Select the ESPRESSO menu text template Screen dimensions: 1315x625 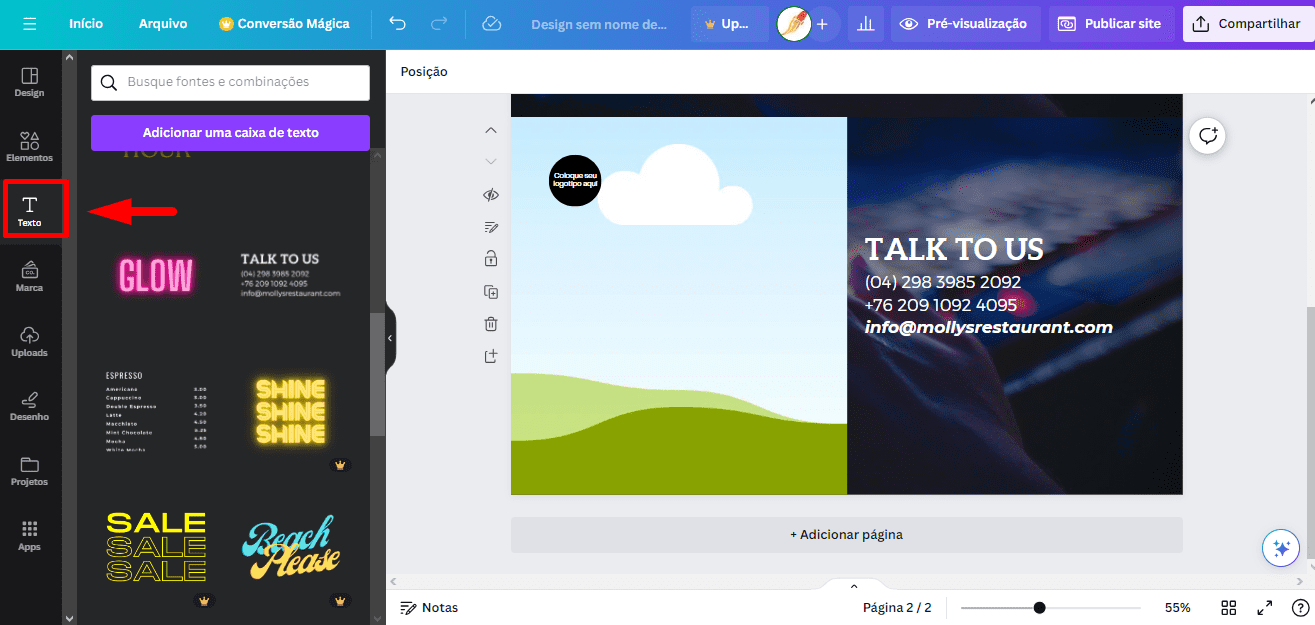[x=156, y=411]
